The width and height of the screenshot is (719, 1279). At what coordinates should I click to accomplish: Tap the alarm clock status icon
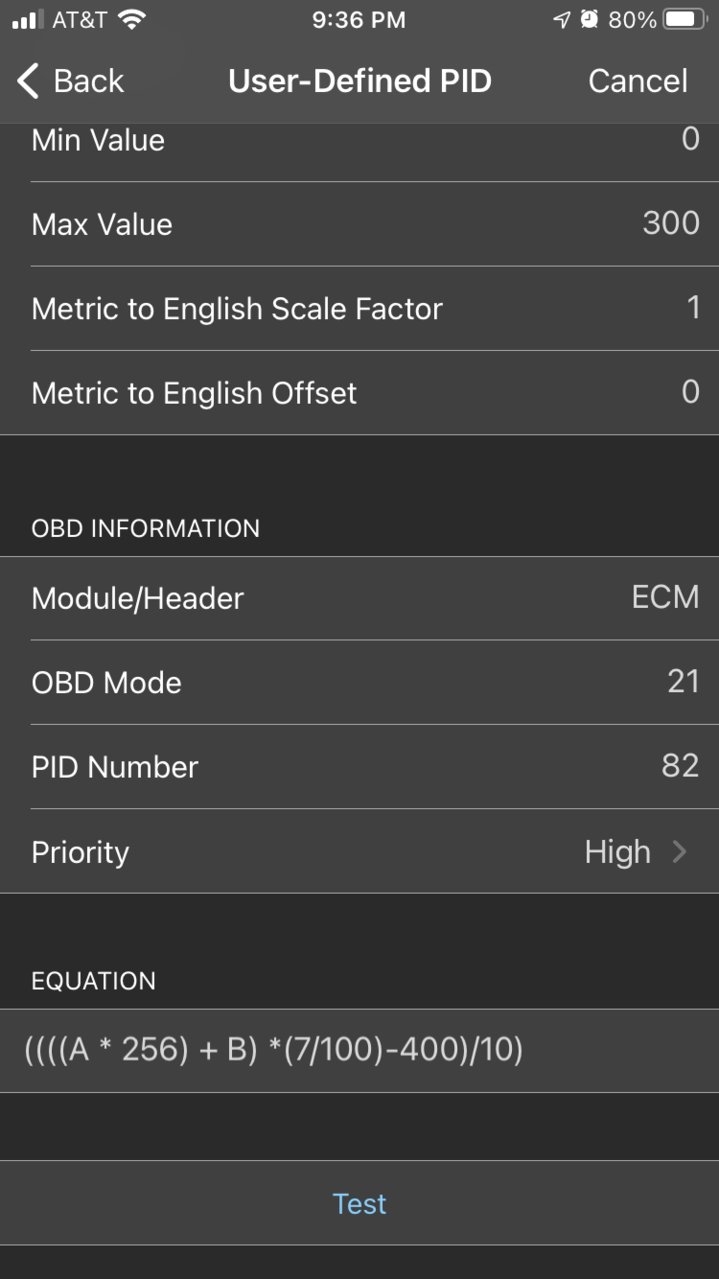(590, 19)
